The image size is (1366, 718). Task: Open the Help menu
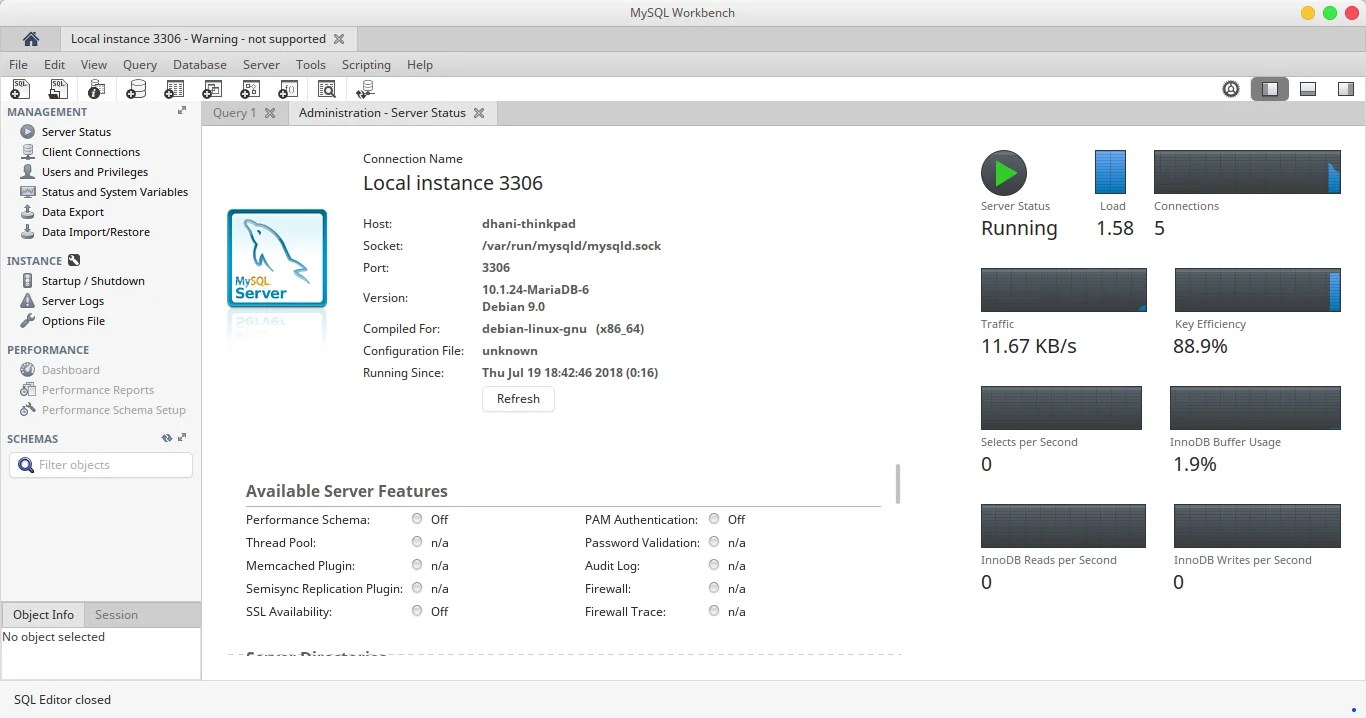click(x=420, y=65)
